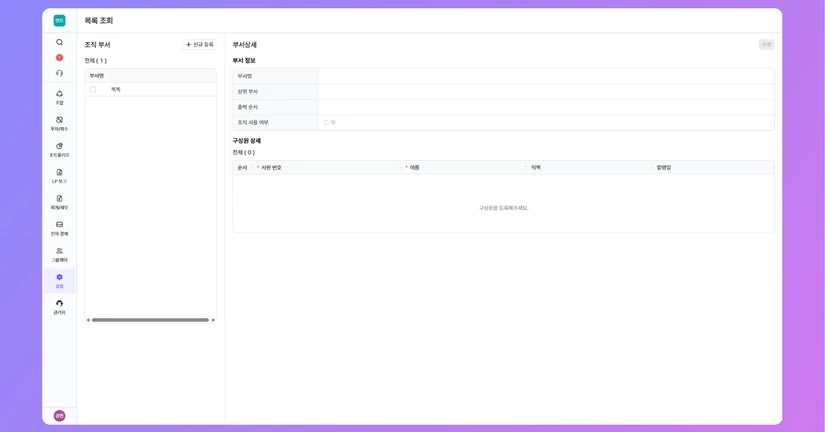Viewport: 825px width, 432px height.
Task: Click the 부서상세 panel title
Action: tap(245, 45)
